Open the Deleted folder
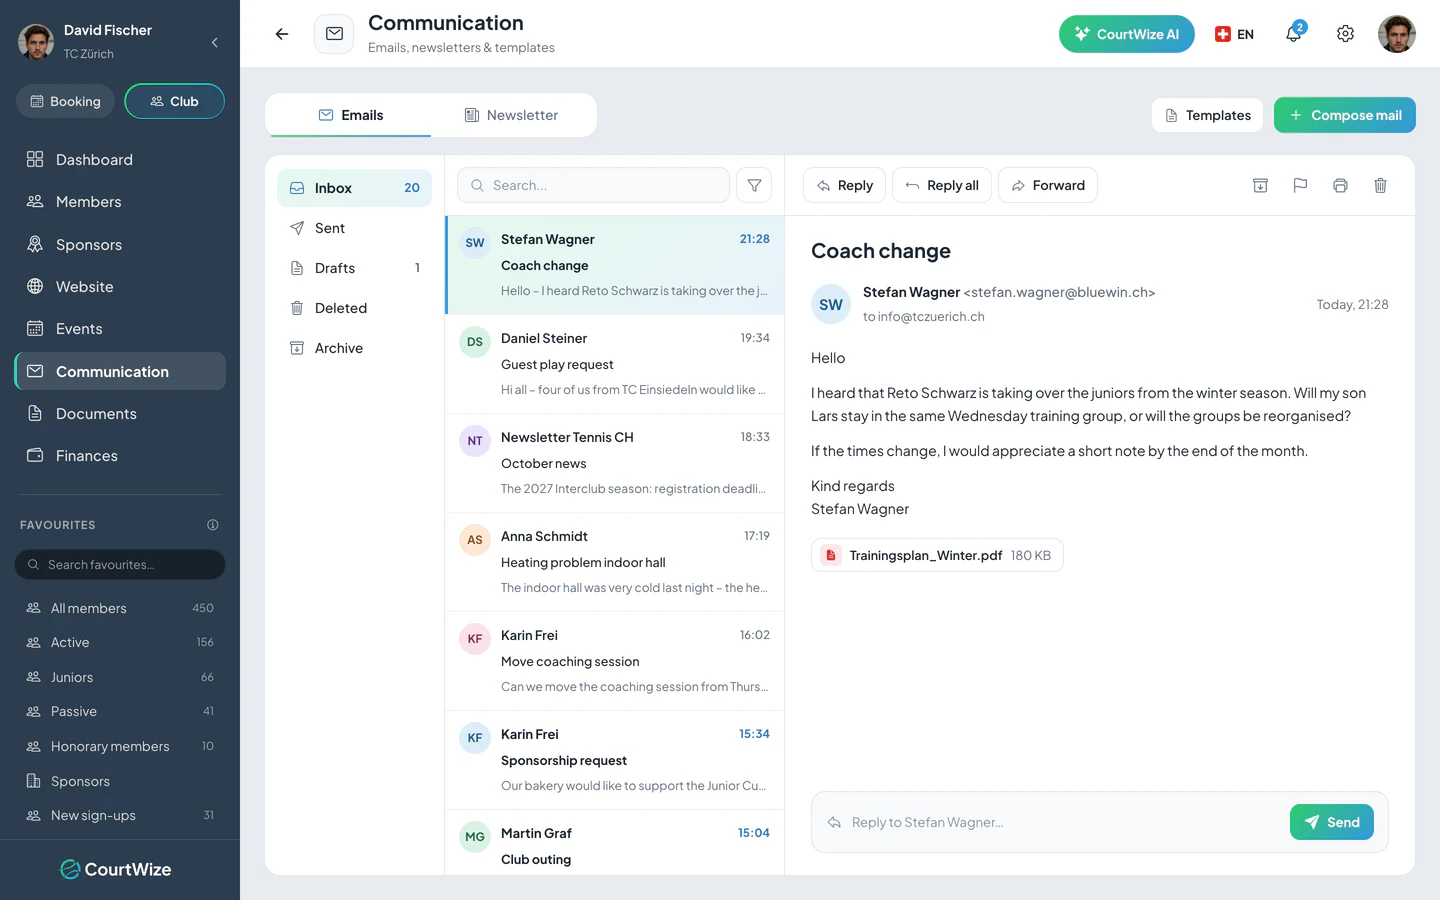Screen dimensions: 1440x900 pos(354,308)
